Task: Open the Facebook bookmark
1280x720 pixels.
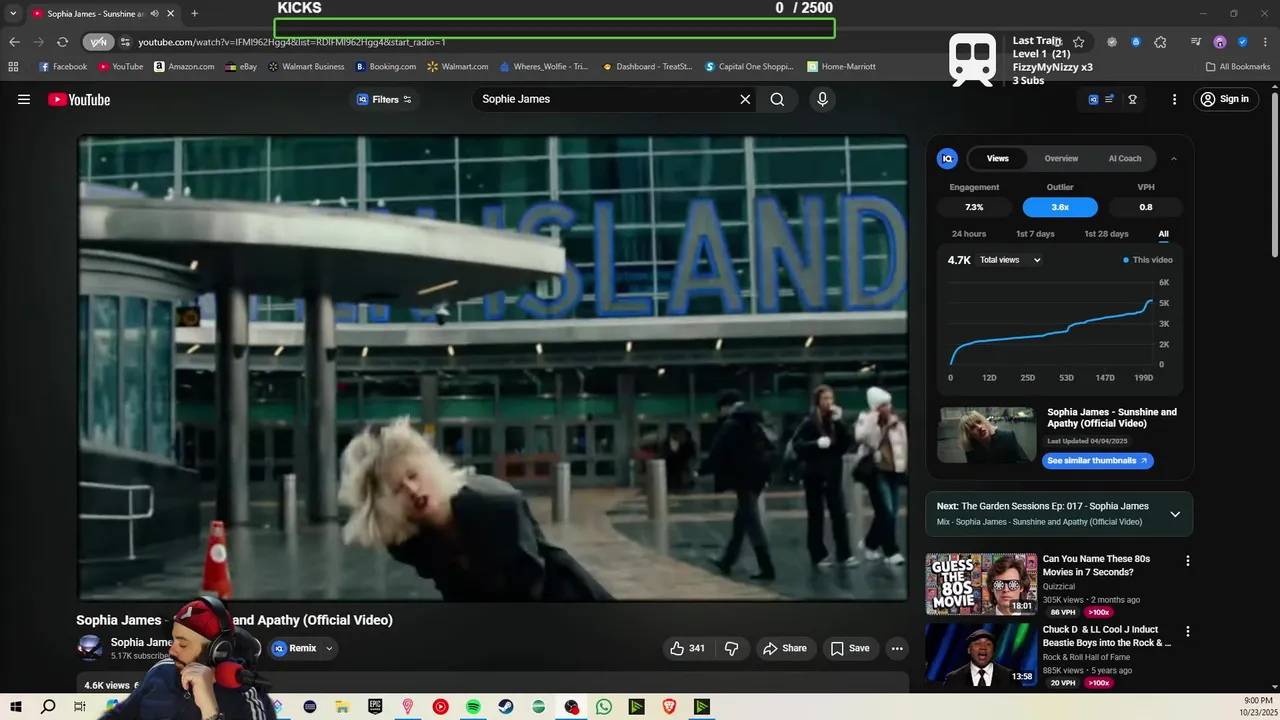Action: click(x=63, y=67)
